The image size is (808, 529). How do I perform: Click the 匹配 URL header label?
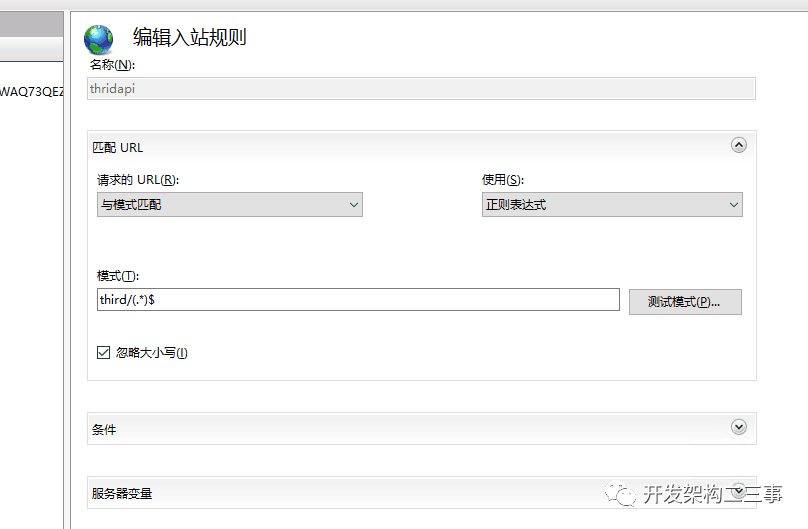[x=117, y=148]
